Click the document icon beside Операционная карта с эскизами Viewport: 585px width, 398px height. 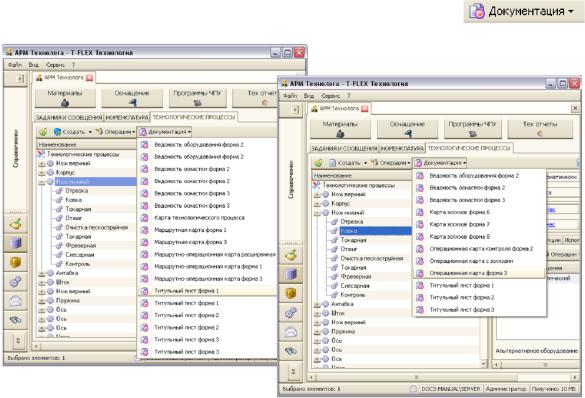pos(420,261)
